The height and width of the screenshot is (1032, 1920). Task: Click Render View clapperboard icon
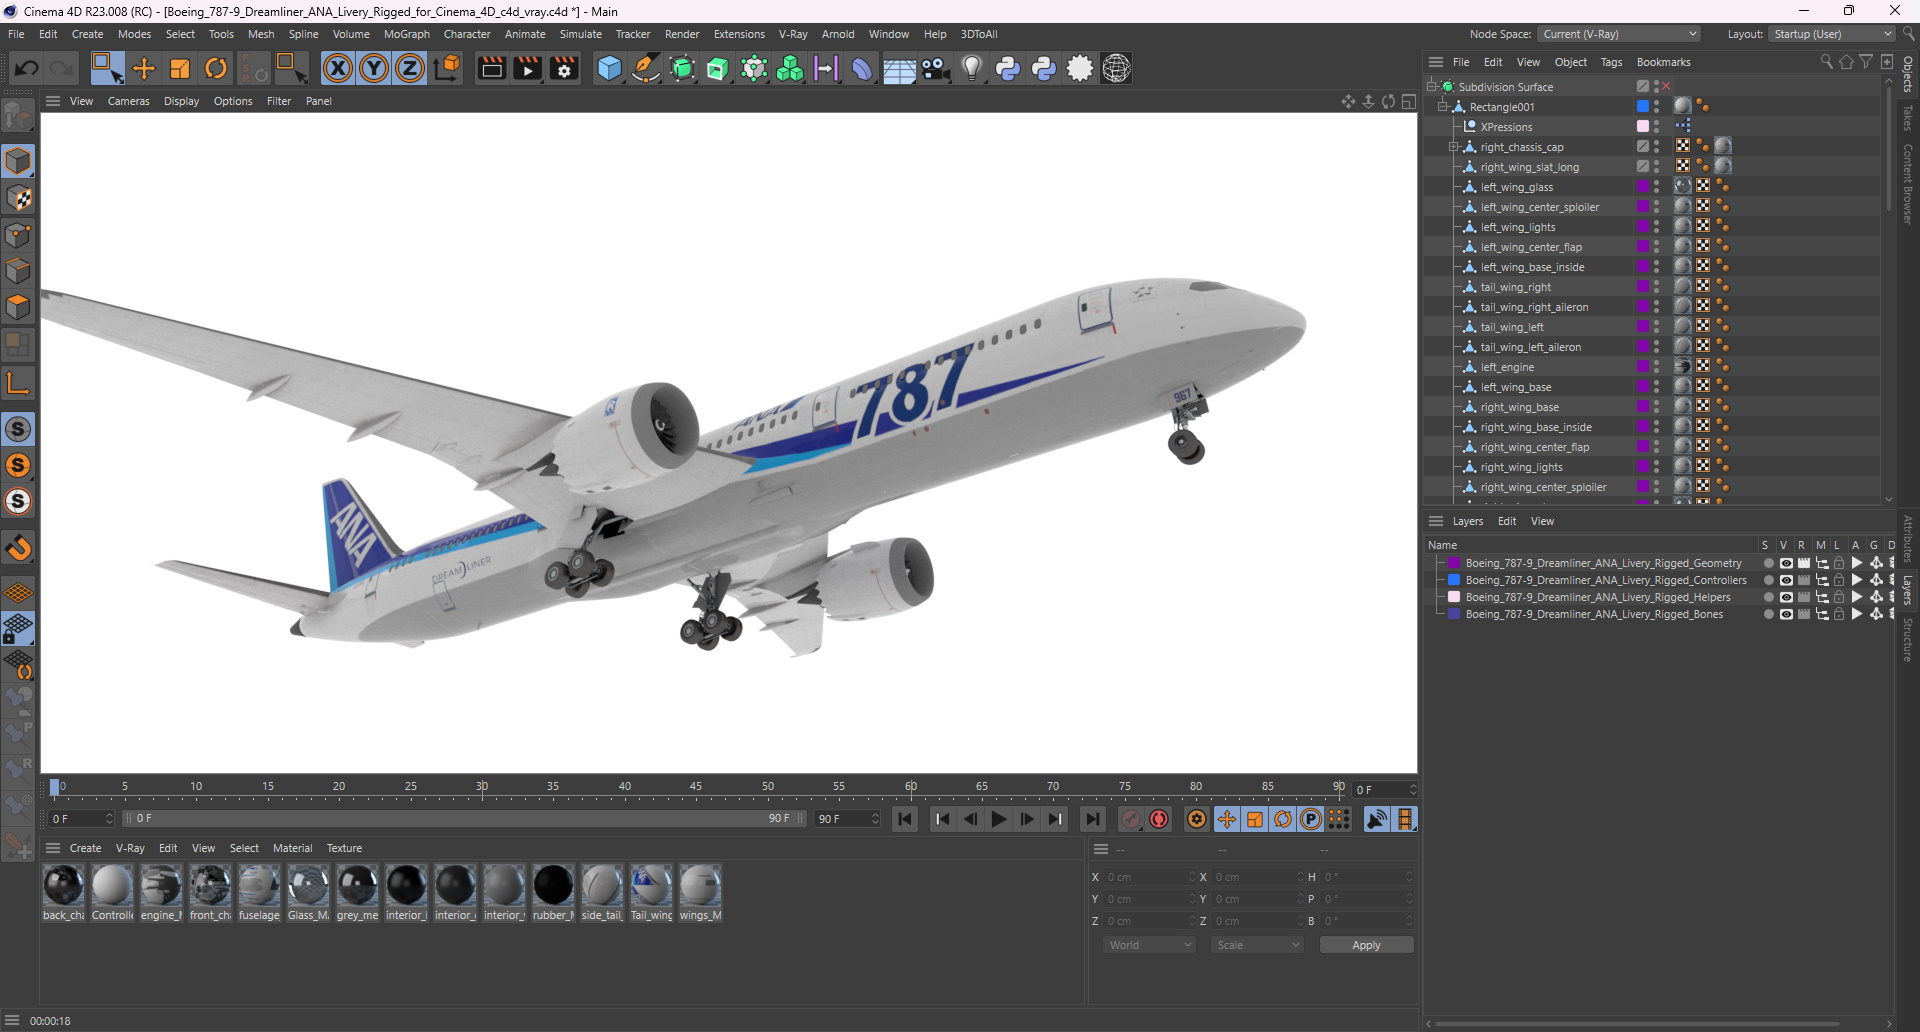(x=491, y=68)
